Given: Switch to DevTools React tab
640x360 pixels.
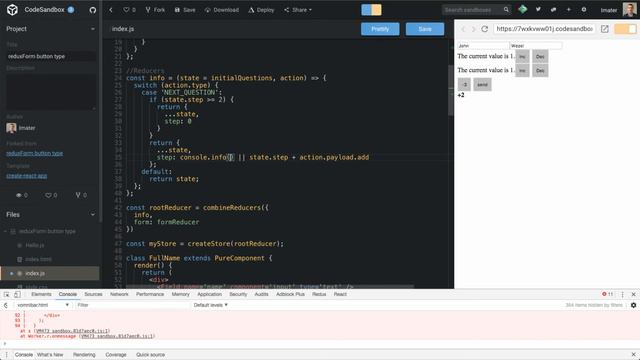Looking at the screenshot, I should pos(340,294).
